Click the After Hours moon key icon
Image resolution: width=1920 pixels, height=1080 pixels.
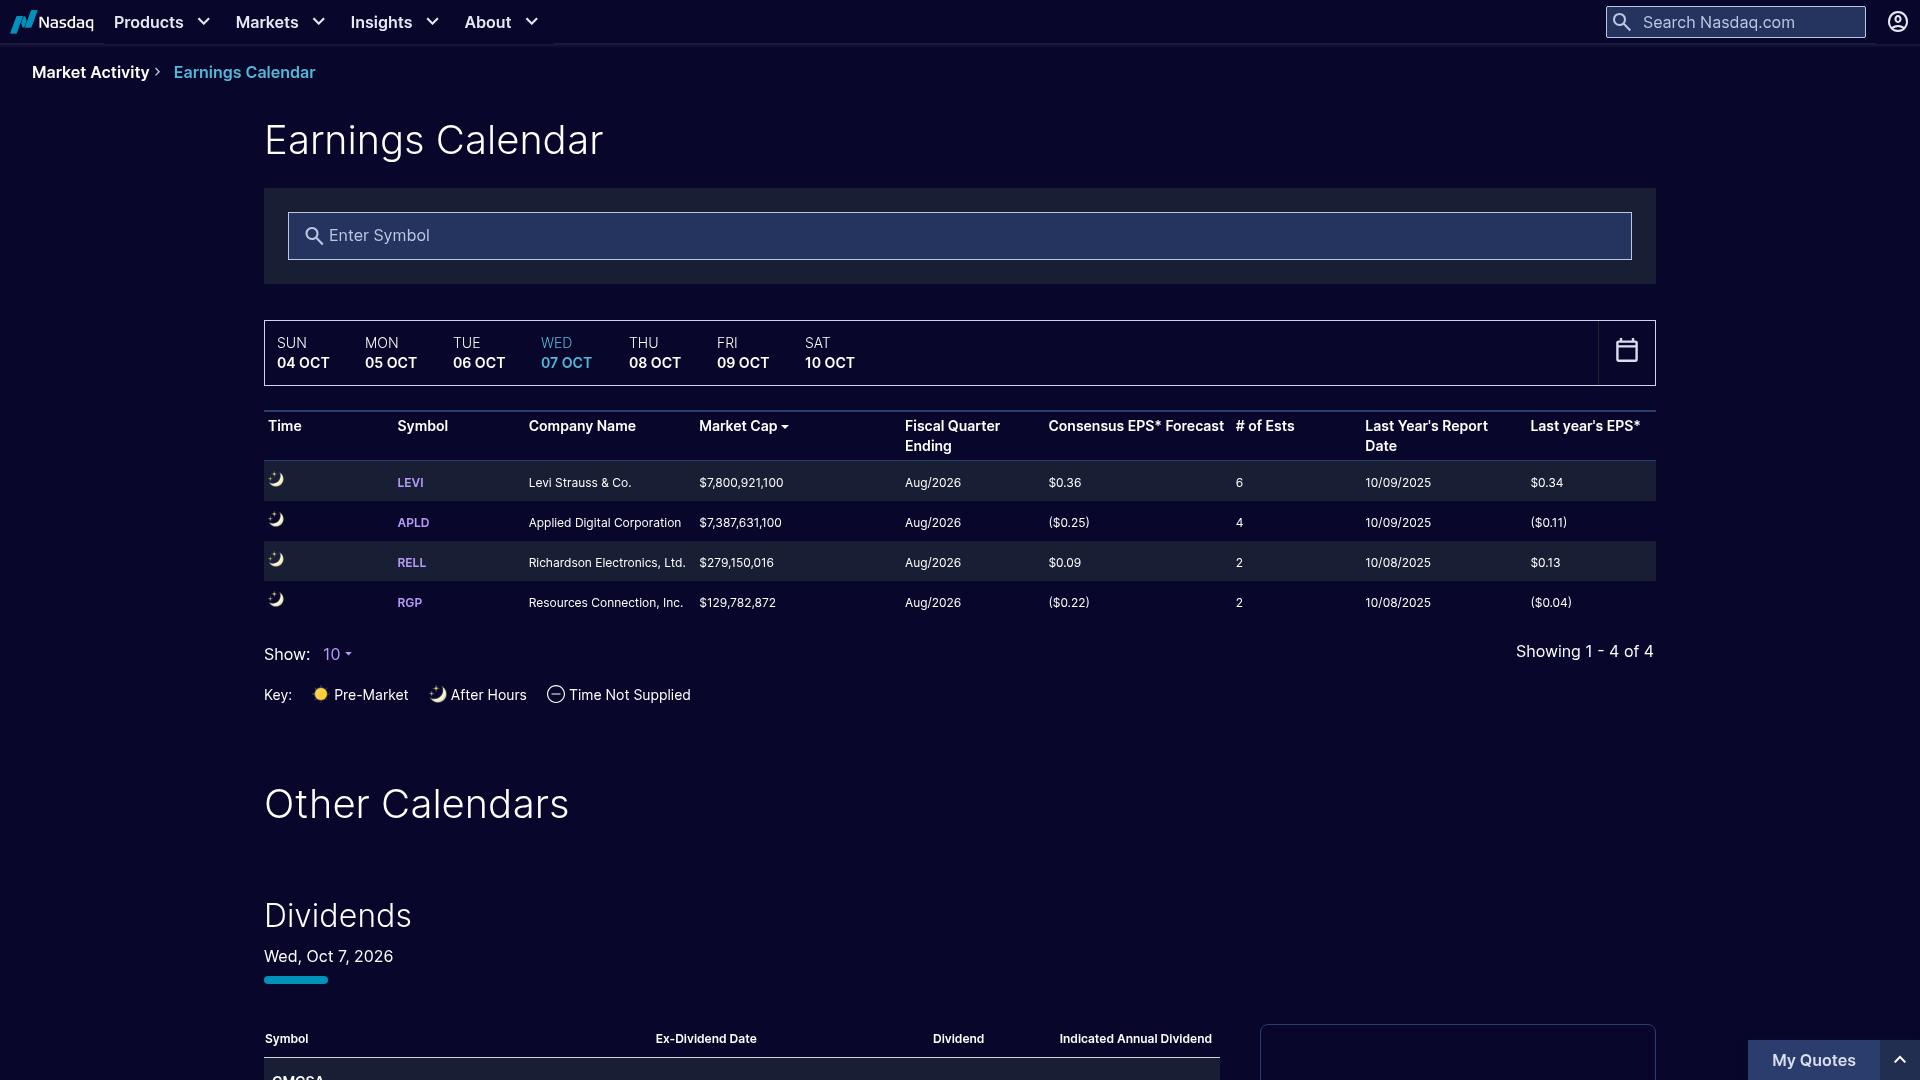pos(437,694)
